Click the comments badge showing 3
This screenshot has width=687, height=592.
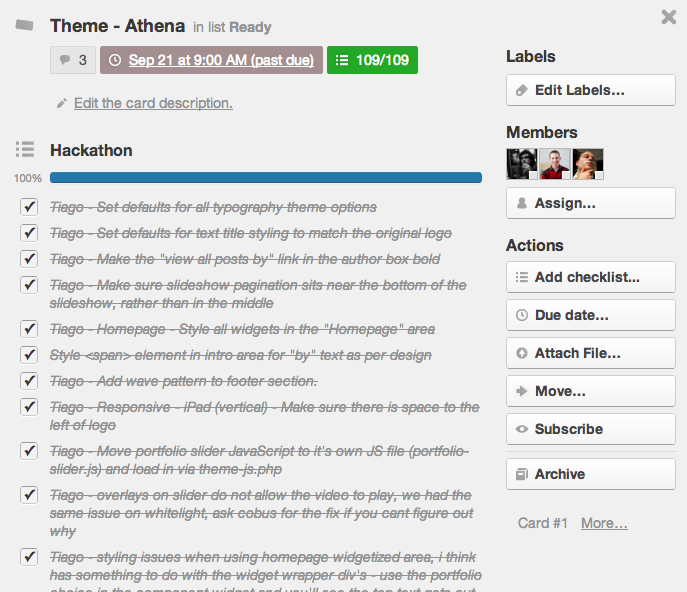coord(72,60)
